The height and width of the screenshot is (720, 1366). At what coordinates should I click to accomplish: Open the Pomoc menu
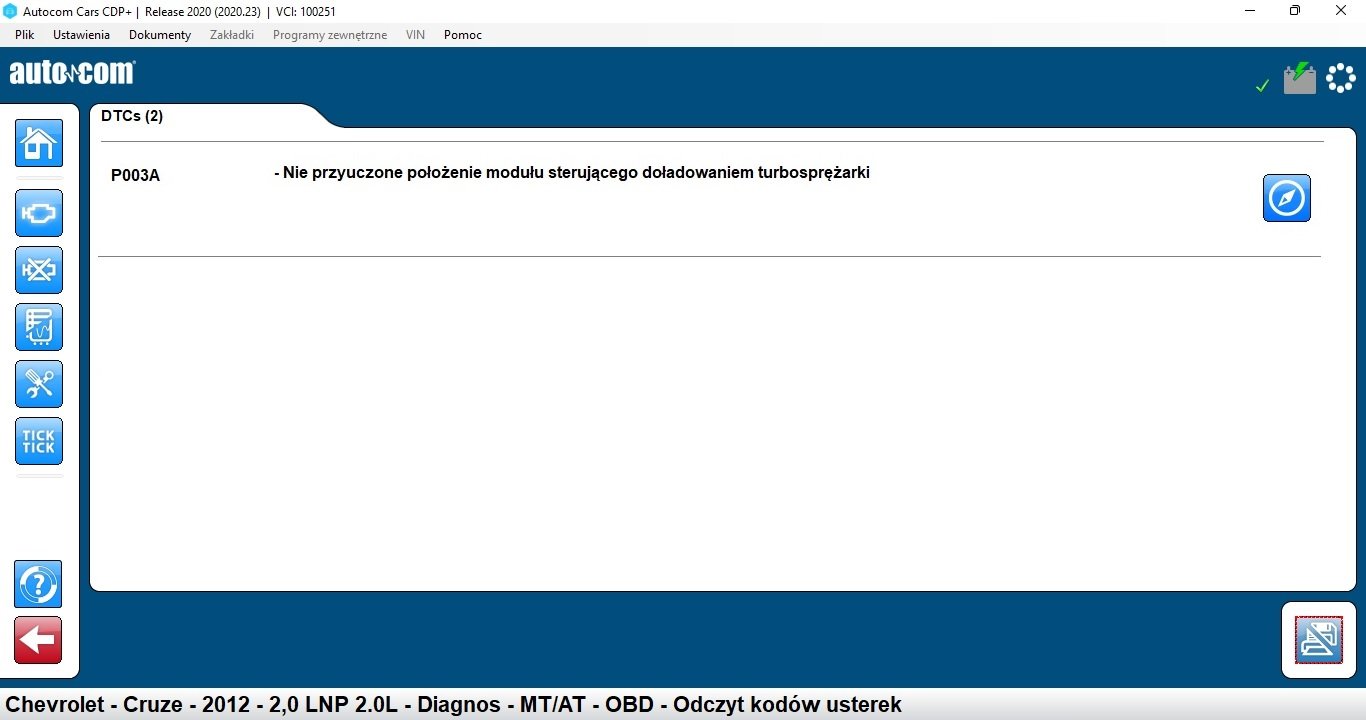click(x=462, y=35)
